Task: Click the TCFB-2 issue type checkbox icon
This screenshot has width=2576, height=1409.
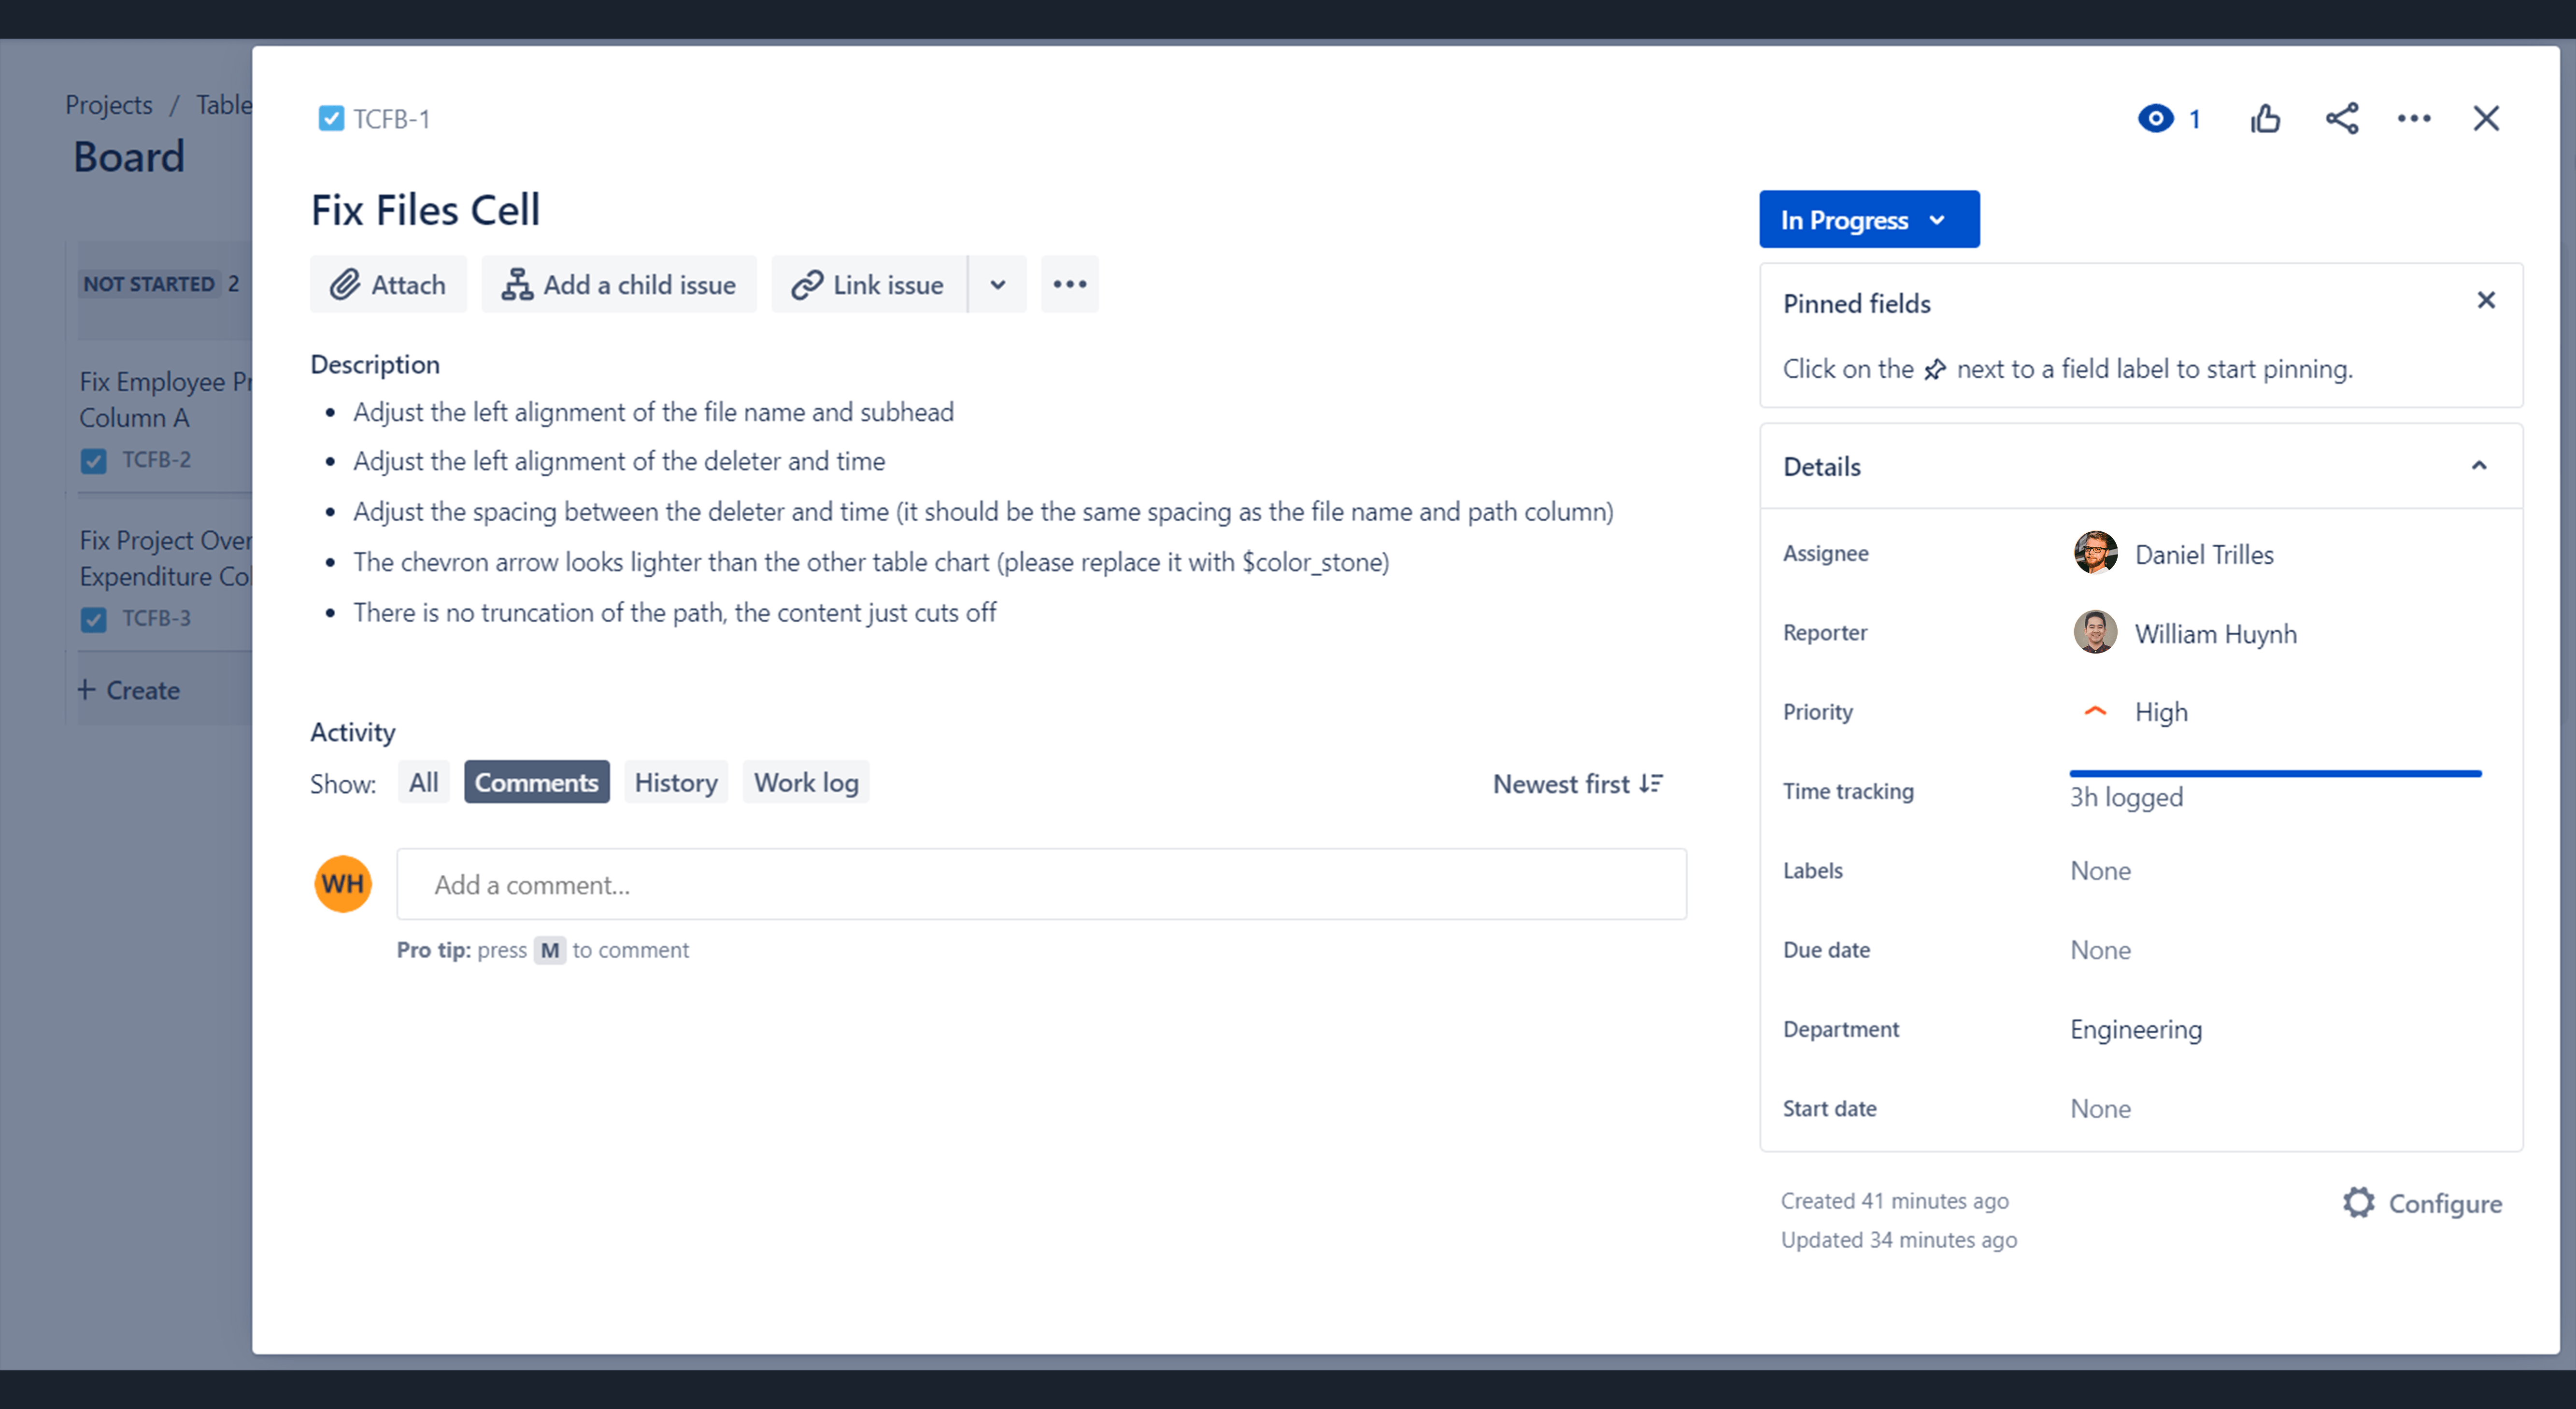Action: tap(94, 460)
